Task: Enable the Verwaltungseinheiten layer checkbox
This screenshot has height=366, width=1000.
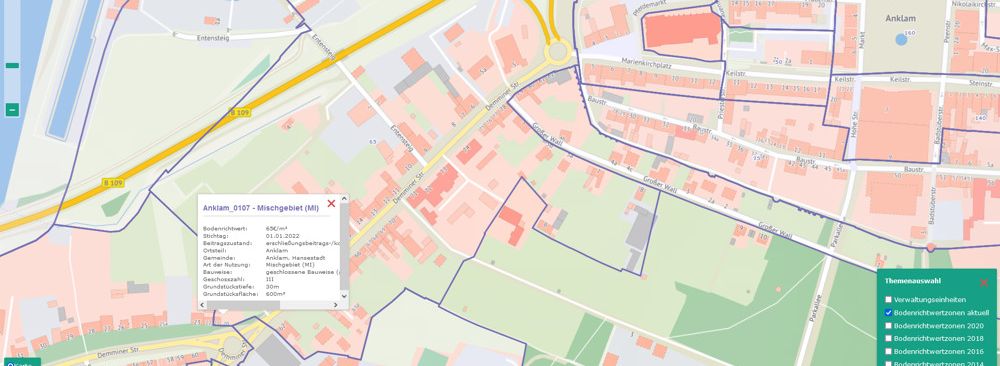Action: click(x=888, y=299)
